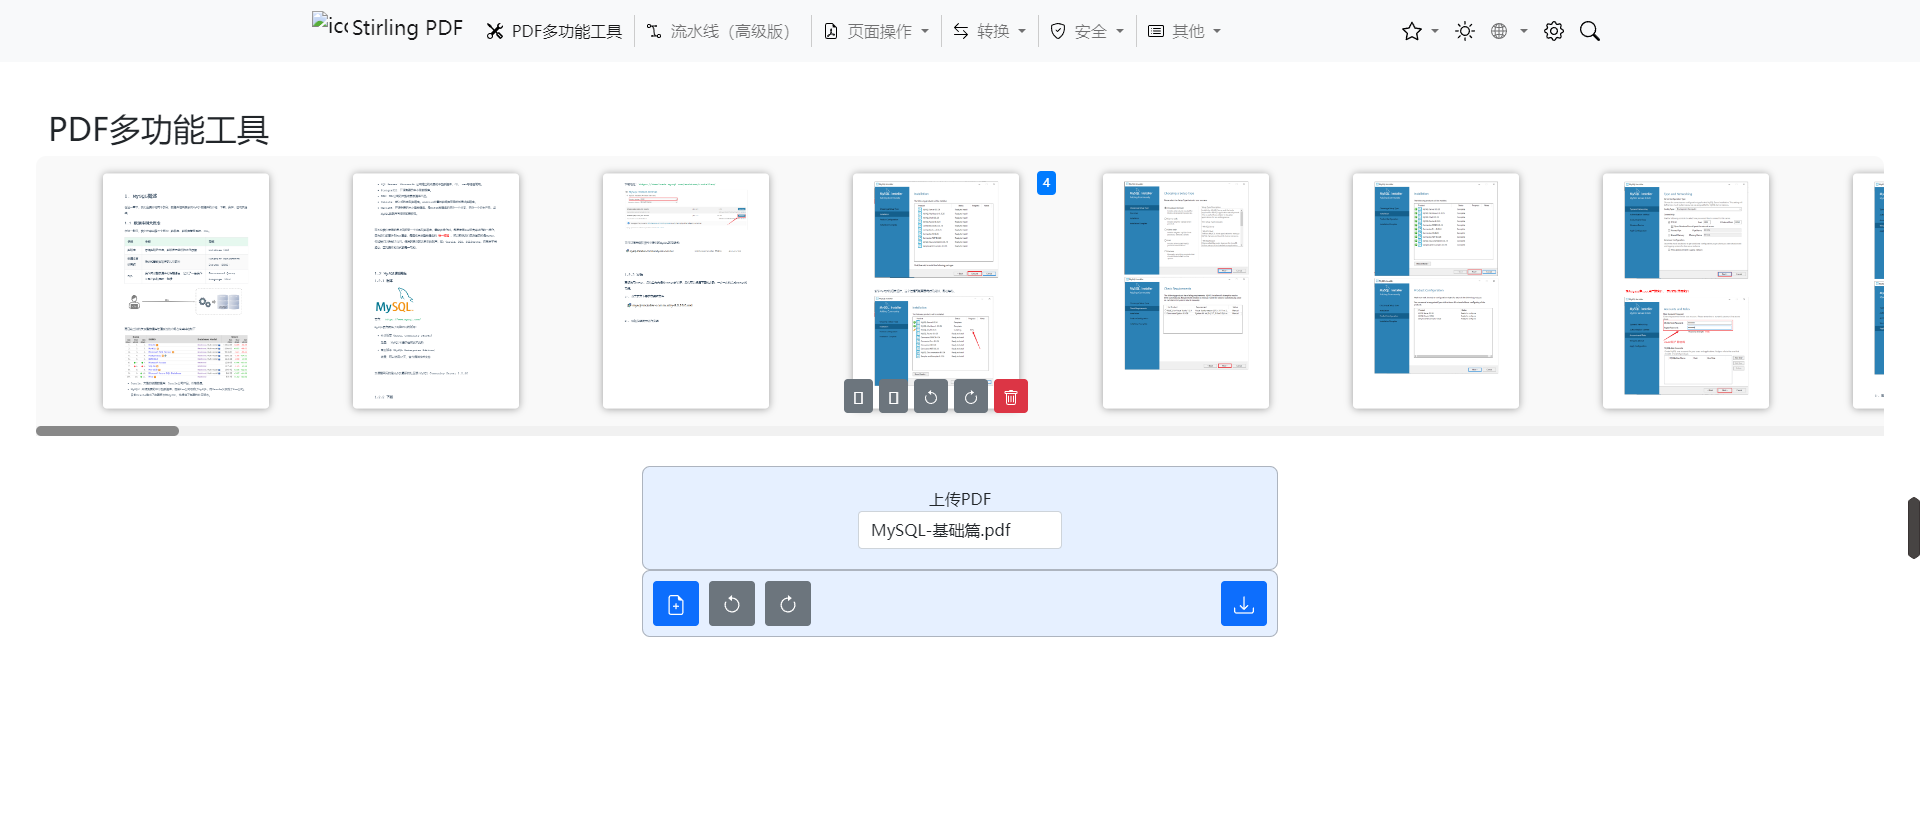The width and height of the screenshot is (1920, 832).
Task: Select page 6 thumbnail
Action: (1436, 291)
